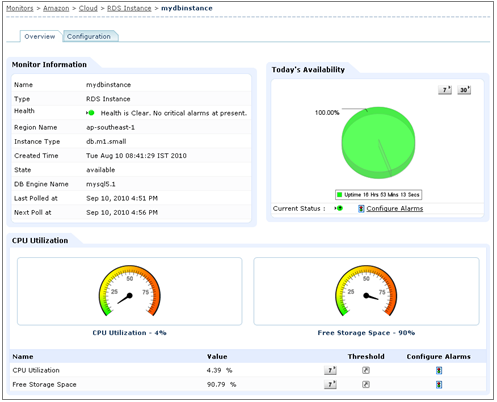Click the availability pie chart

pos(378,142)
